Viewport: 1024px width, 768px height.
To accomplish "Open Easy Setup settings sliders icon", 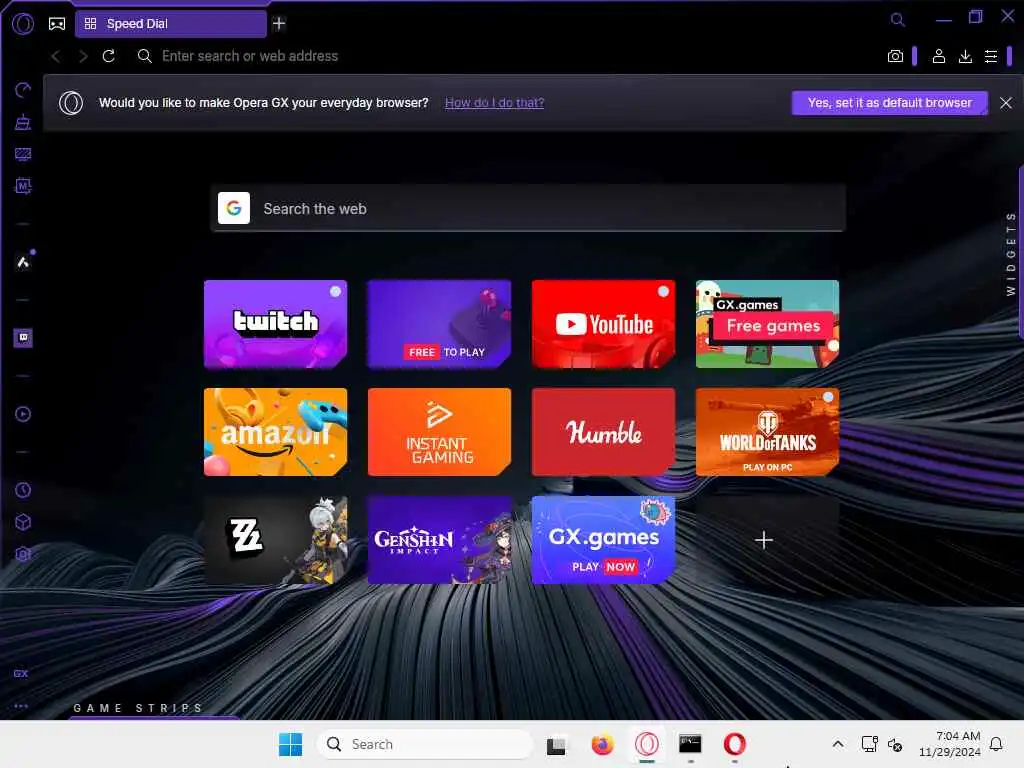I will click(x=991, y=56).
